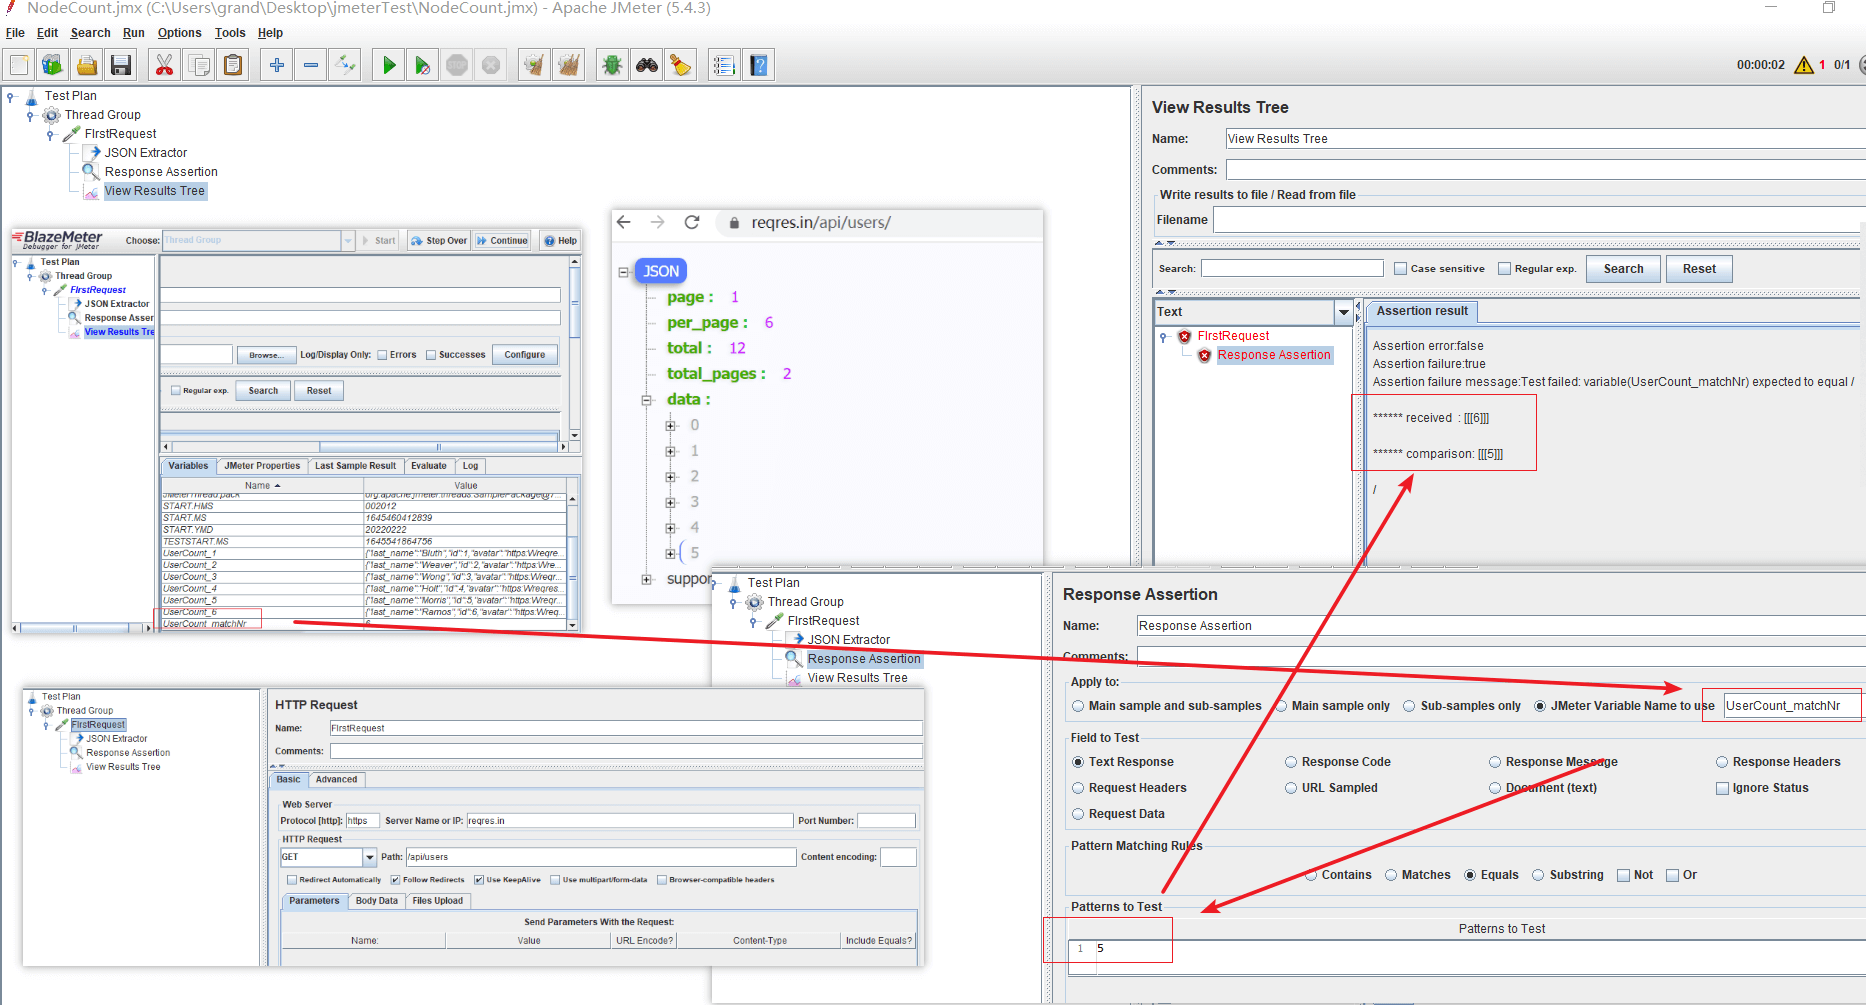Switch to Last Sample Result tab

coord(355,466)
